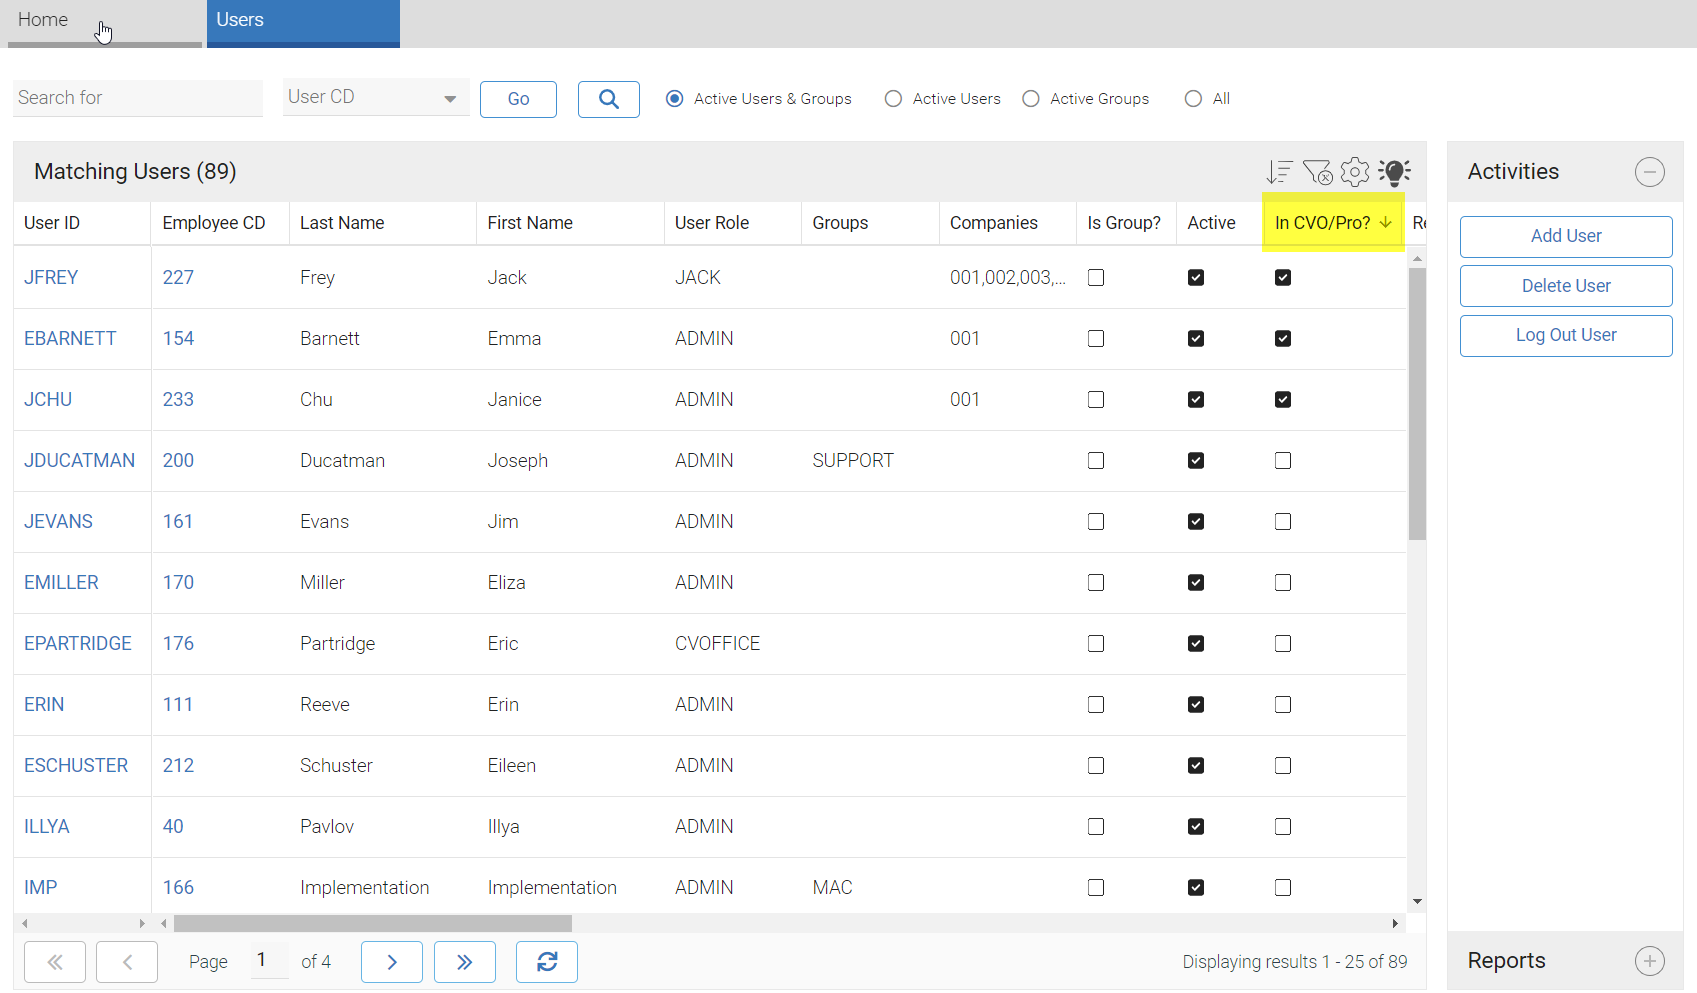Viewport: 1697px width, 993px height.
Task: Click the Matching Users (89) heading
Action: pyautogui.click(x=135, y=172)
